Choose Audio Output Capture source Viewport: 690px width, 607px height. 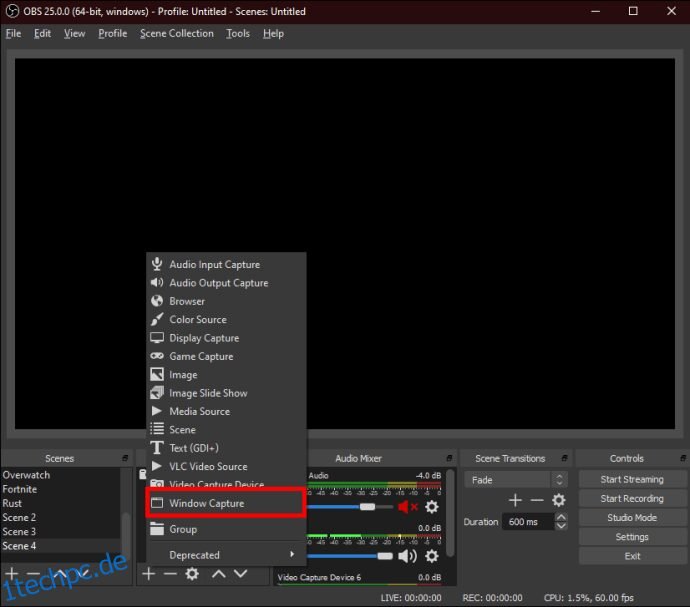(x=226, y=283)
